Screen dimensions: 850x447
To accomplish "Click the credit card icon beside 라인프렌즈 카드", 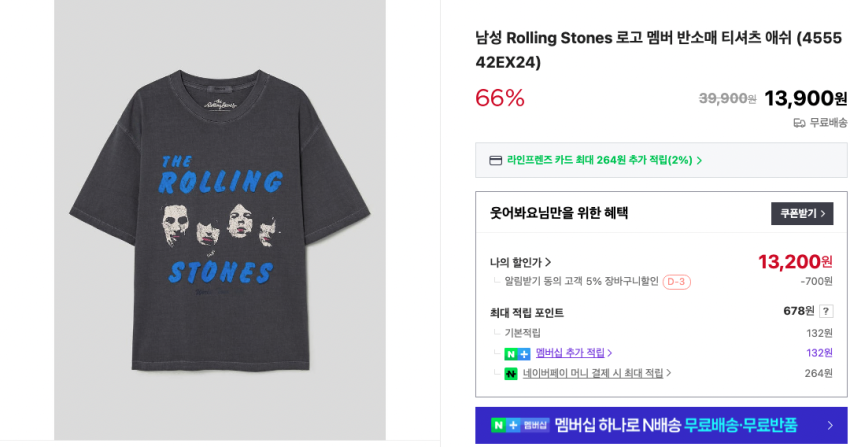I will pos(495,160).
